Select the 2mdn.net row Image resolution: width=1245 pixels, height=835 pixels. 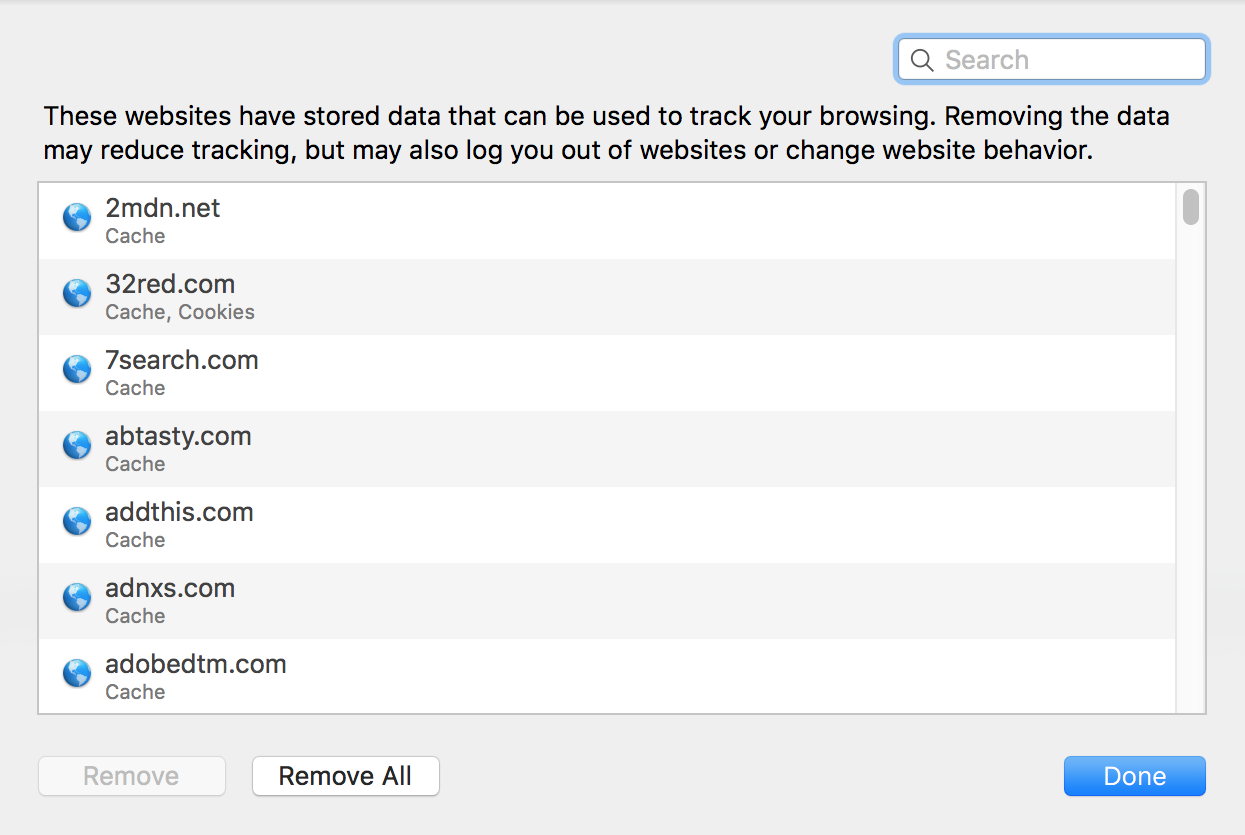click(607, 221)
